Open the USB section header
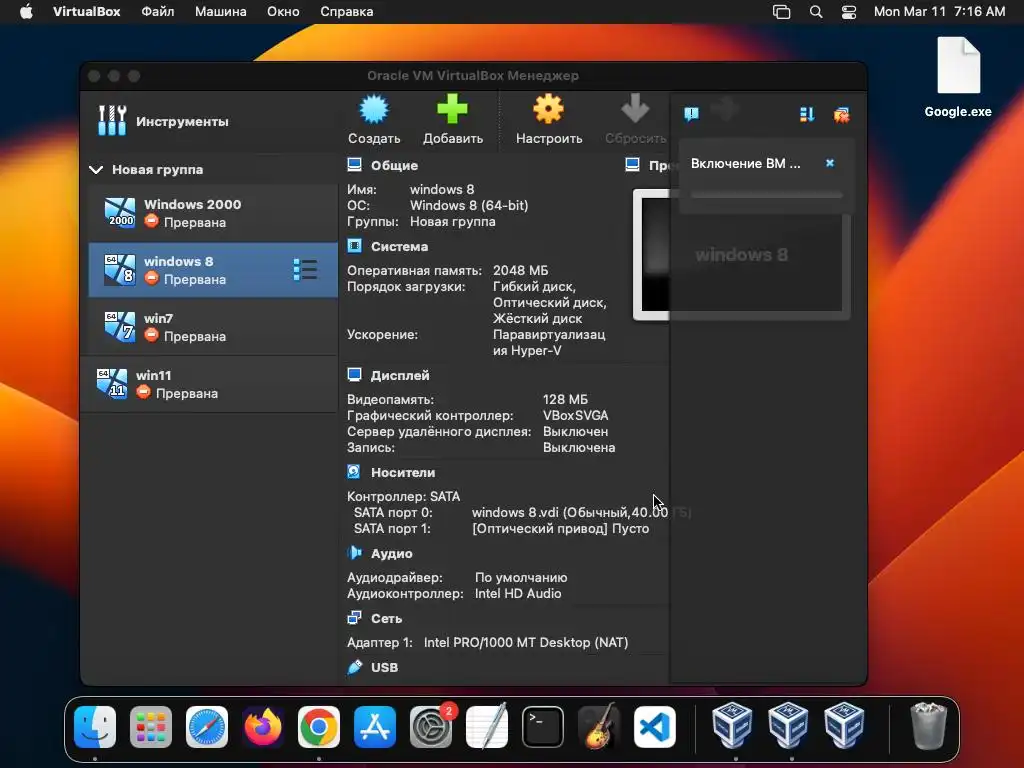The height and width of the screenshot is (768, 1024). click(384, 667)
